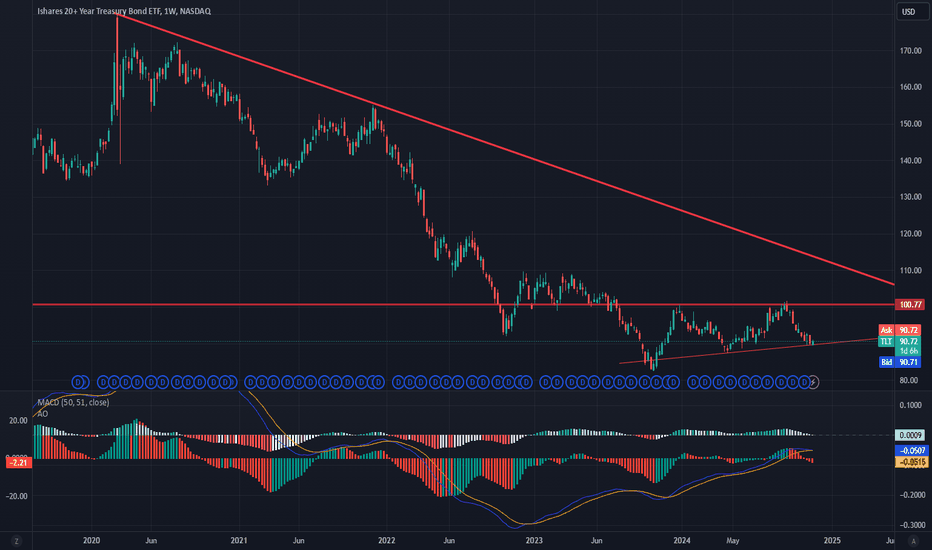This screenshot has width=932, height=550.
Task: Select the MACD (50, 51, close) indicator label
Action: coord(73,403)
